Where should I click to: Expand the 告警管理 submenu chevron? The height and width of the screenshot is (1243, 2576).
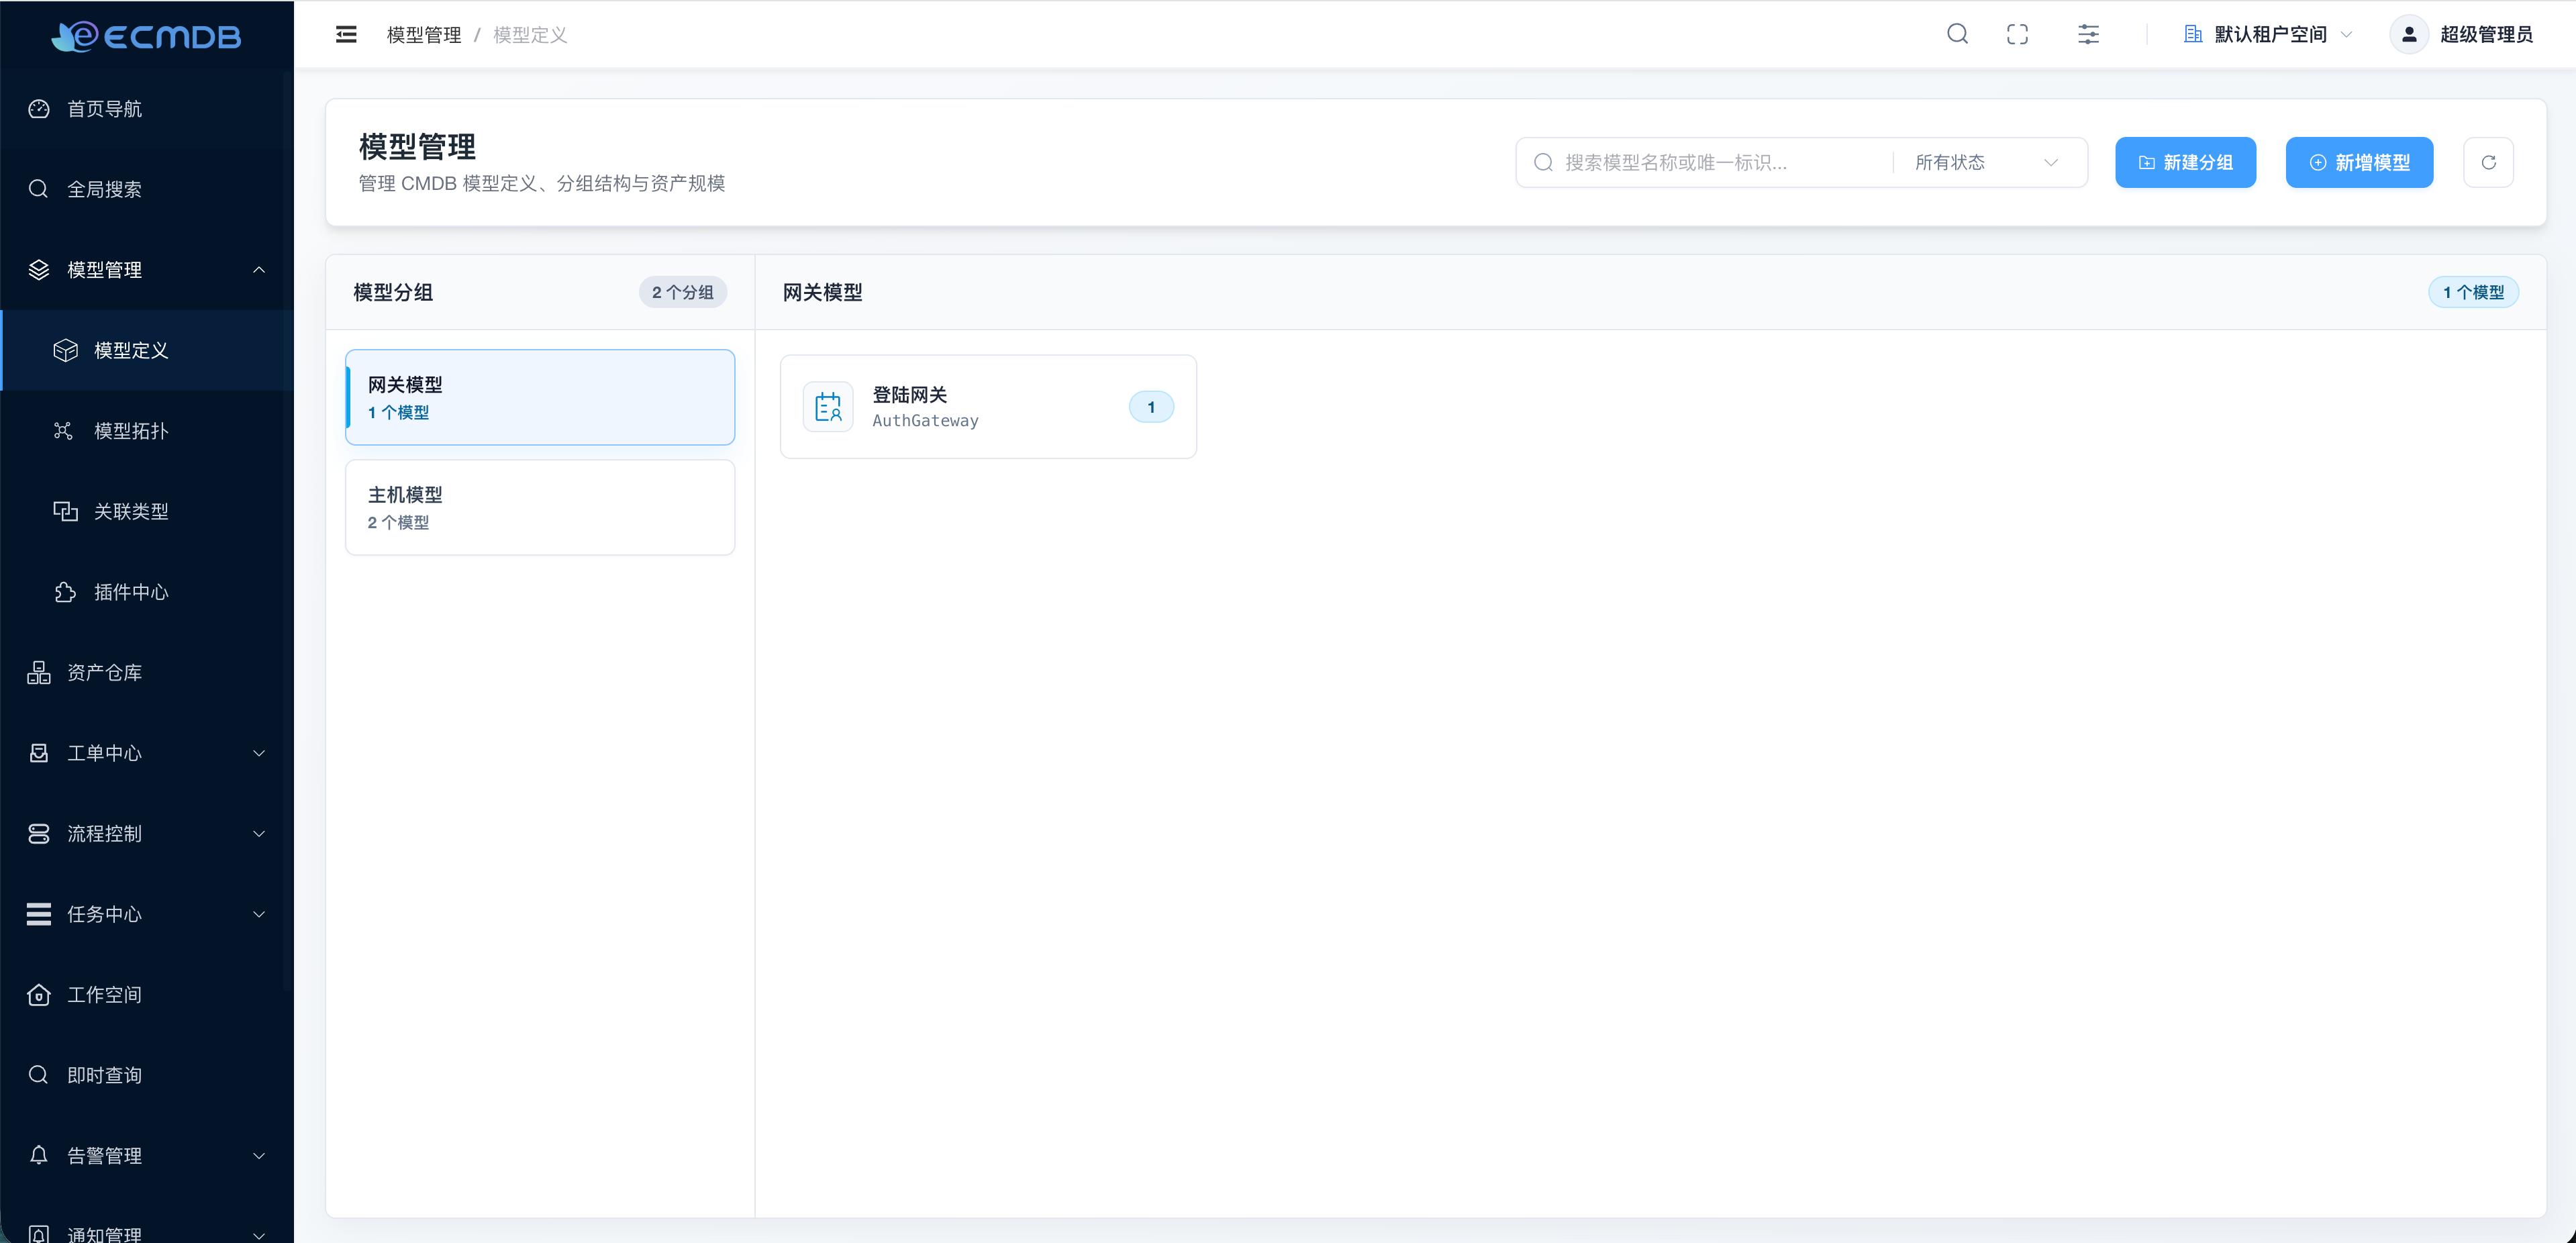coord(259,1156)
